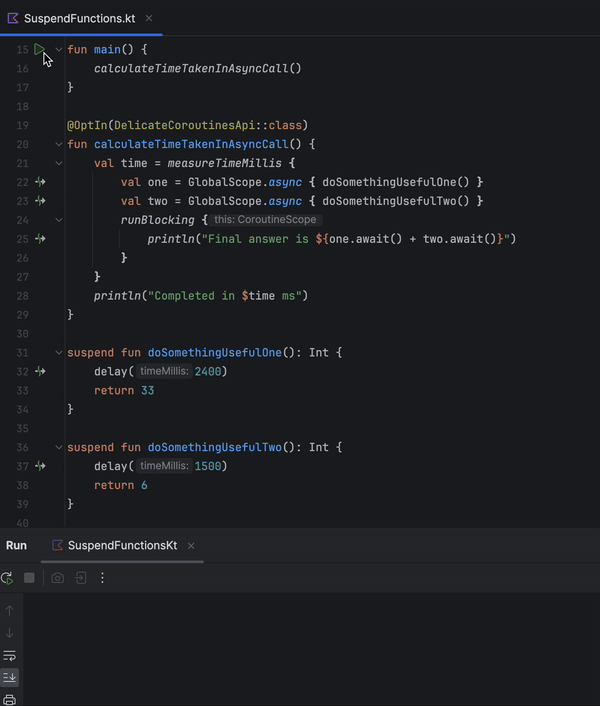Screen dimensions: 600x706
Task: Close the SuspendFunctions.kt editor tab
Action: click(x=148, y=18)
